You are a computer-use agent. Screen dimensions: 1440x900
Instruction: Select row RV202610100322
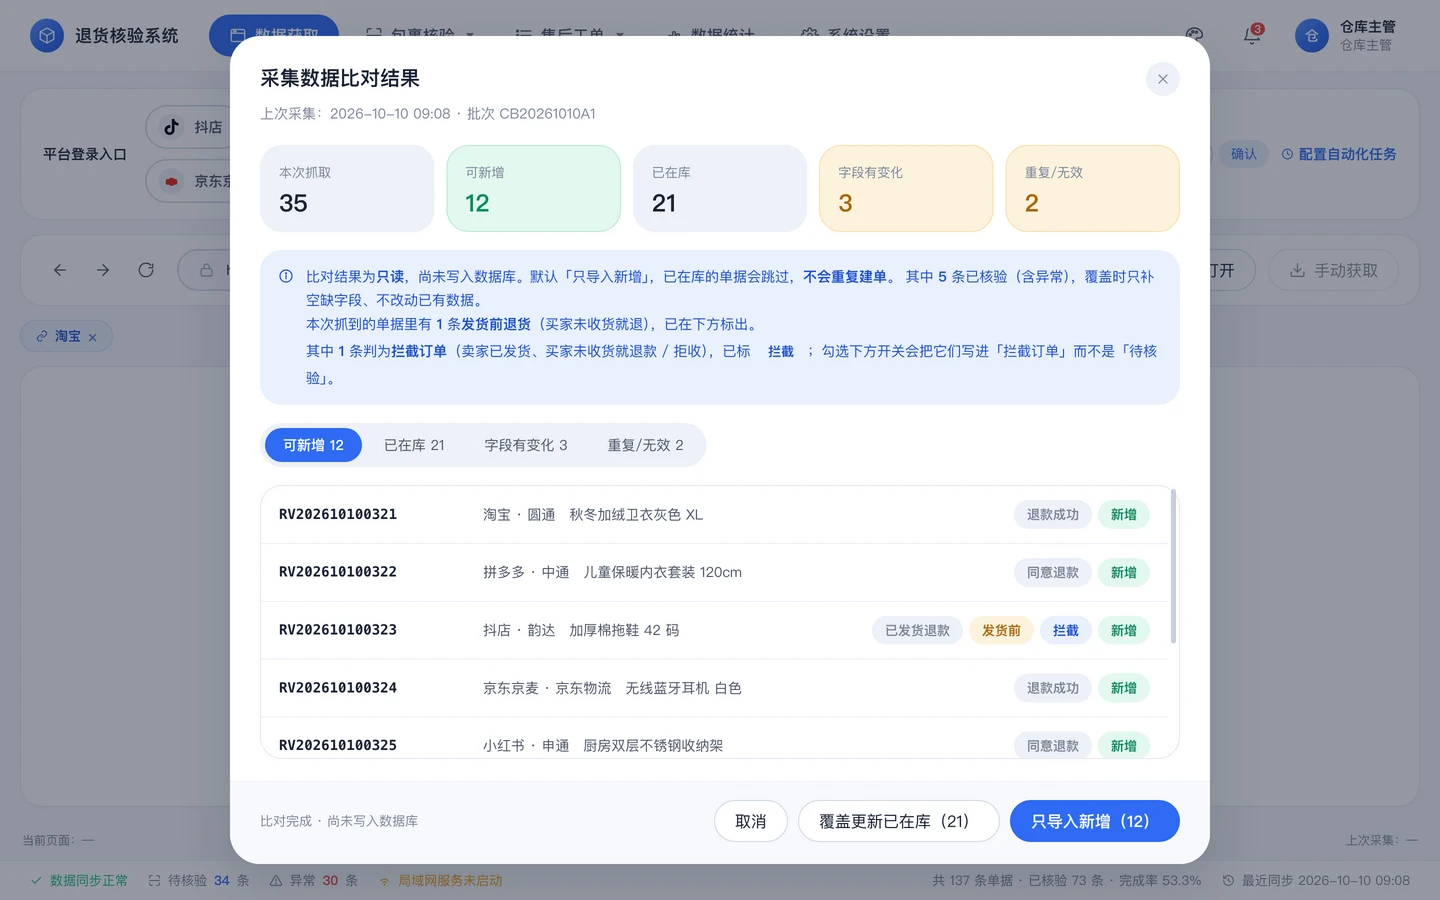(x=714, y=573)
